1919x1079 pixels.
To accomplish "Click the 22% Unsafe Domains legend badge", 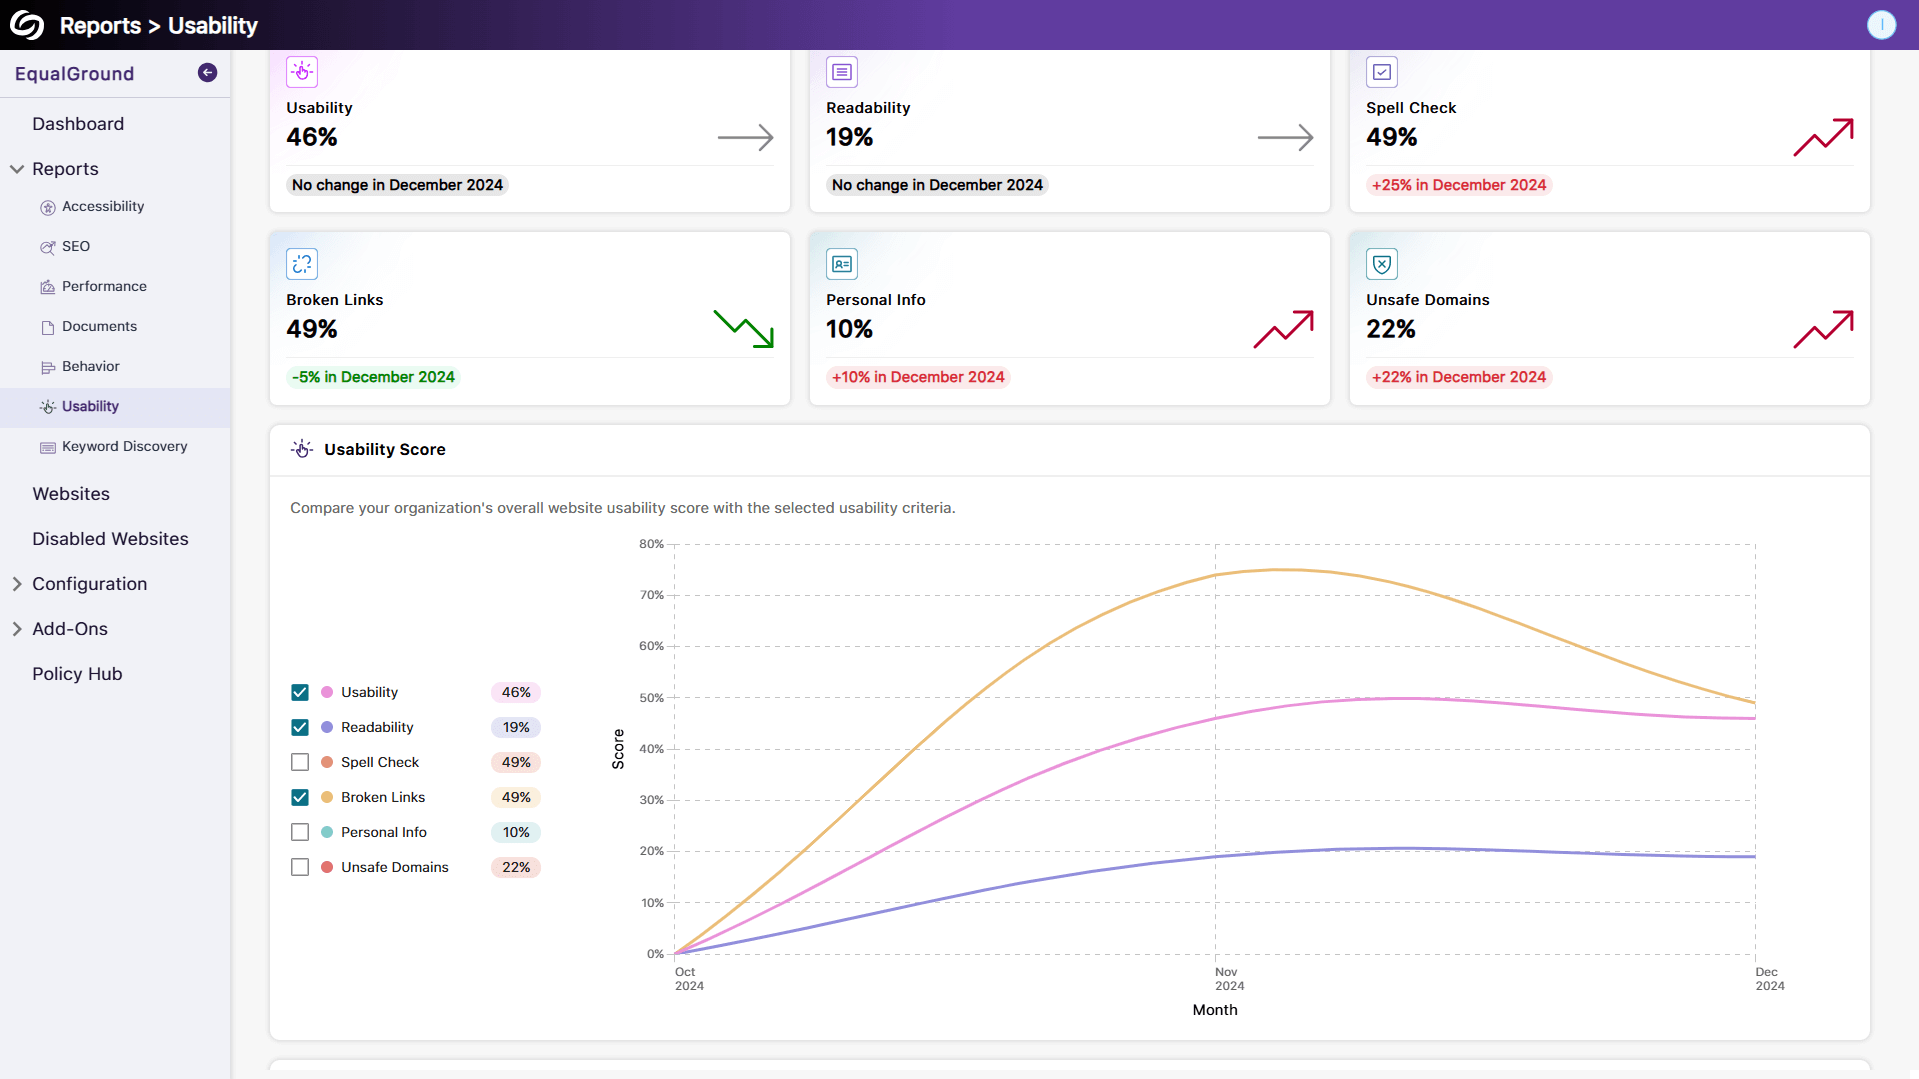I will tap(516, 867).
